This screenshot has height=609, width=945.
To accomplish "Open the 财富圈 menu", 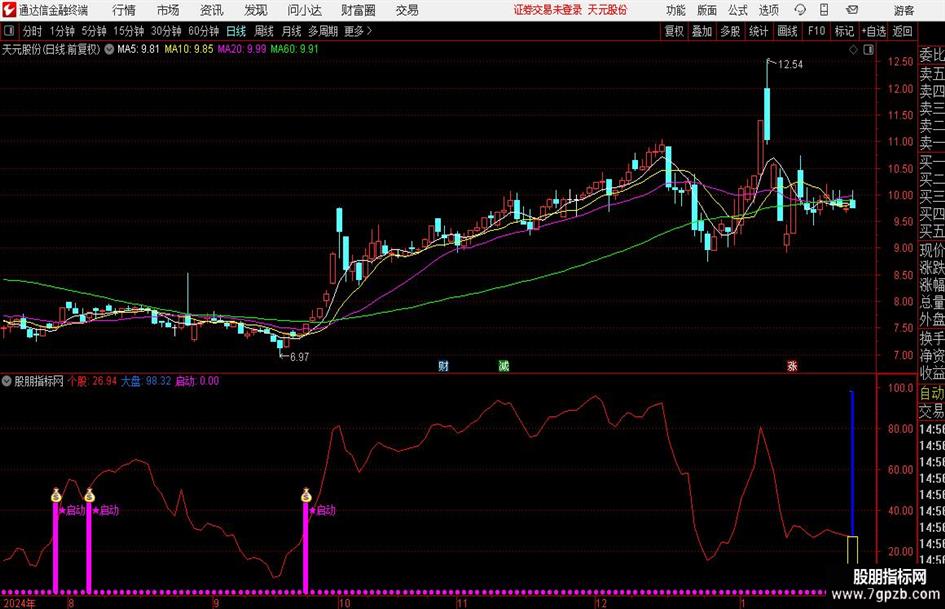I will [358, 10].
